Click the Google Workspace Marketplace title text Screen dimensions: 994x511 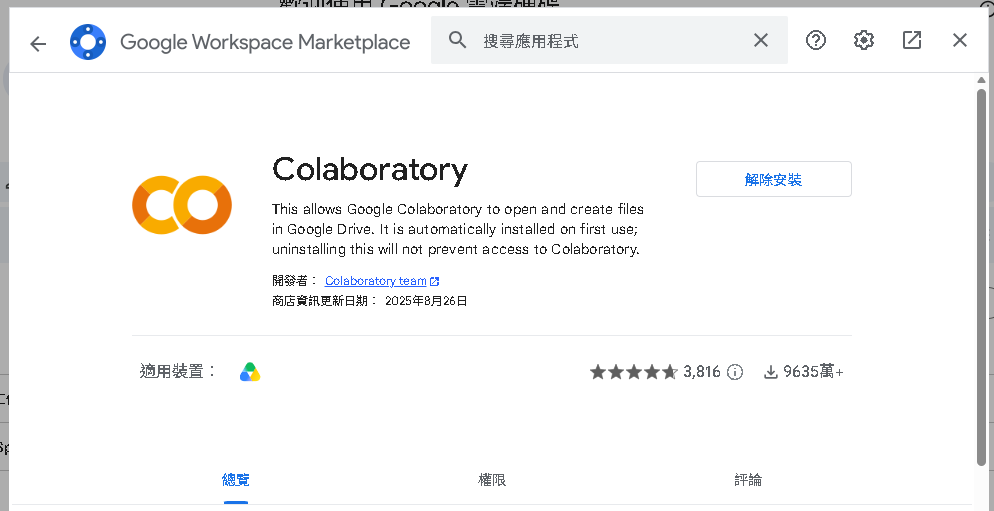265,42
